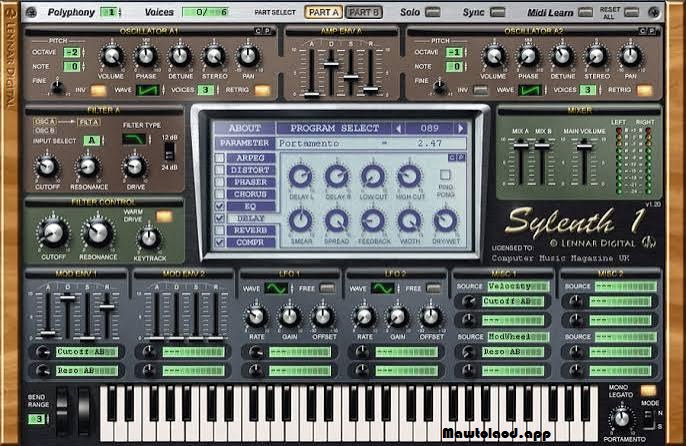Click the Mix A fader

point(521,145)
